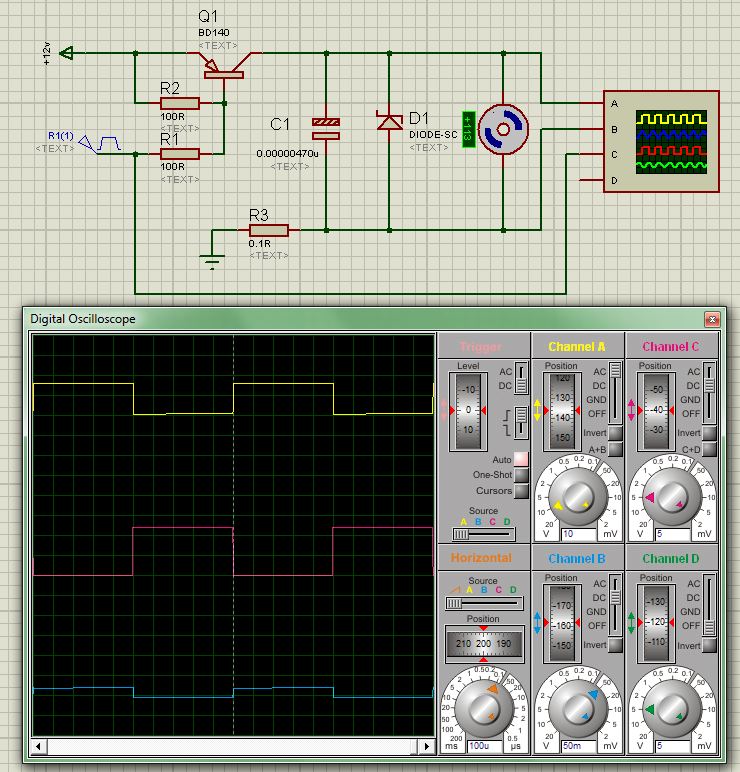
Task: Select the ground terminal symbol
Action: tap(211, 260)
